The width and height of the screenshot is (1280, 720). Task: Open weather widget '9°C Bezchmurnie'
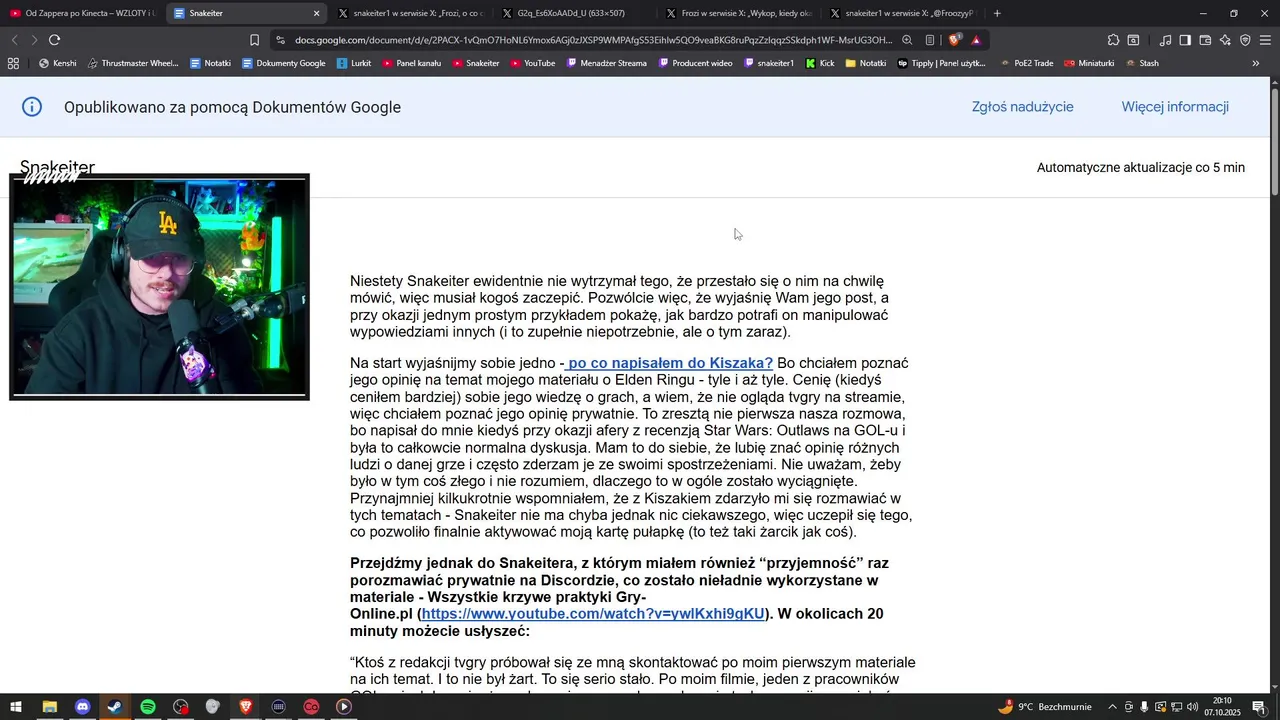[x=1045, y=707]
